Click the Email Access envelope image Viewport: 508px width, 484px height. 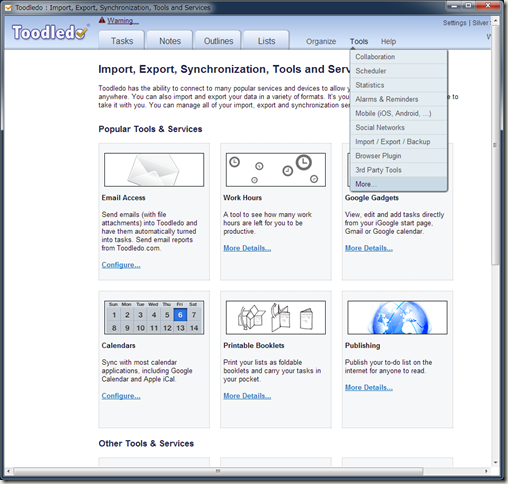(154, 170)
